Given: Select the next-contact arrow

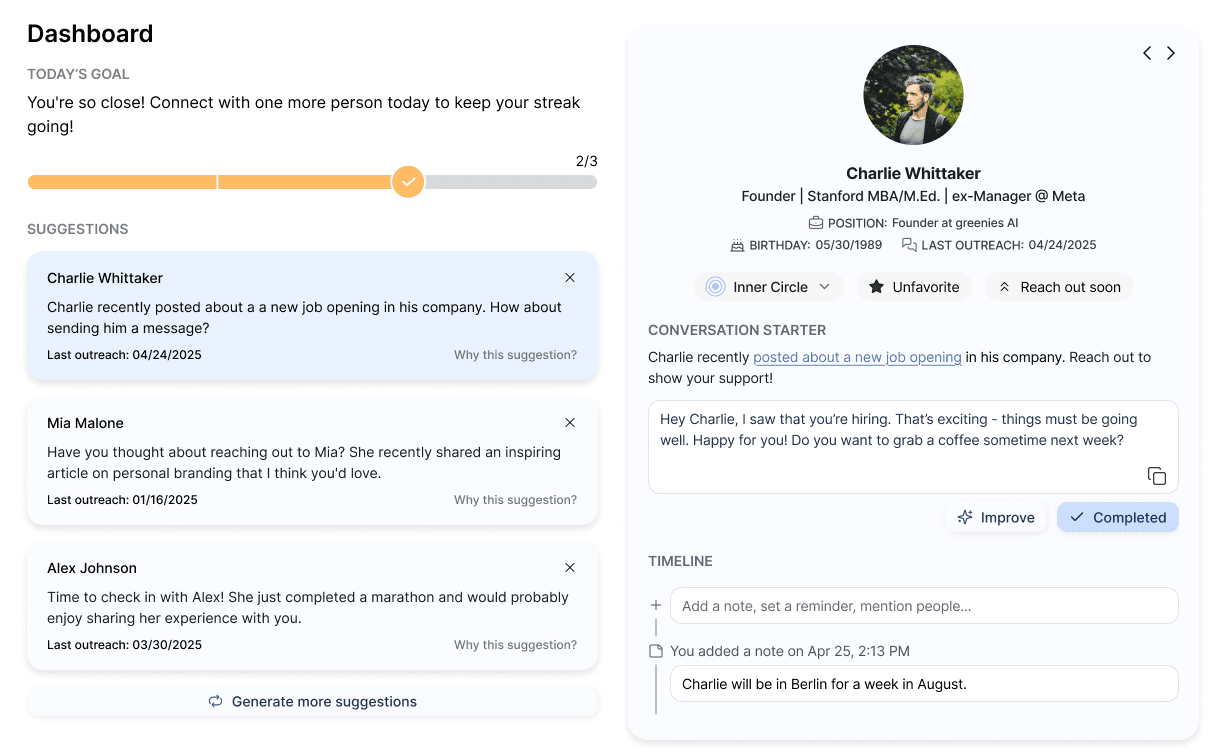Looking at the screenshot, I should click(1171, 53).
